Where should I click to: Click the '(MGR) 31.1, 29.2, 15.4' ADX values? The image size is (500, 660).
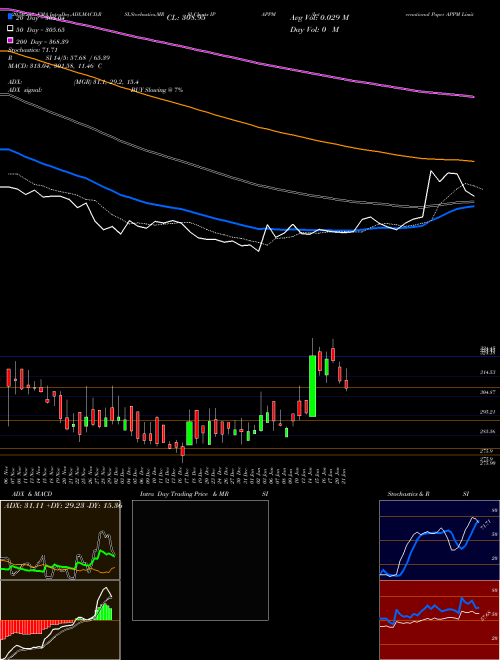click(x=106, y=82)
